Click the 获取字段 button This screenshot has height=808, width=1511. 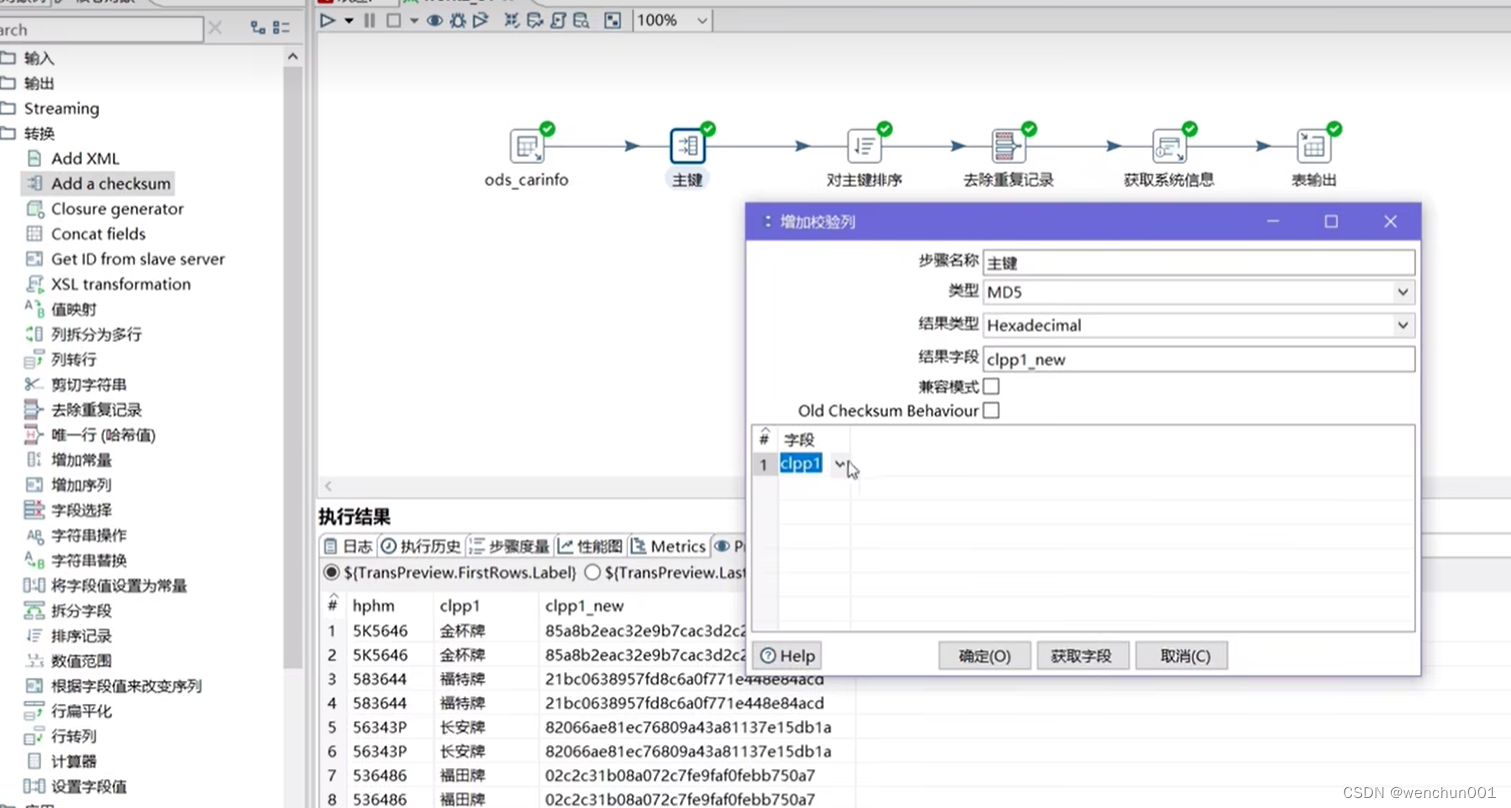1082,655
